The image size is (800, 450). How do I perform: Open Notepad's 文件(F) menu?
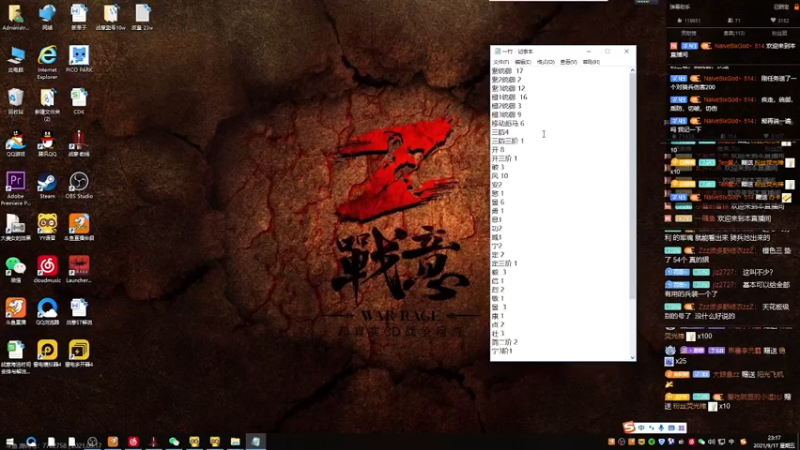pos(501,62)
